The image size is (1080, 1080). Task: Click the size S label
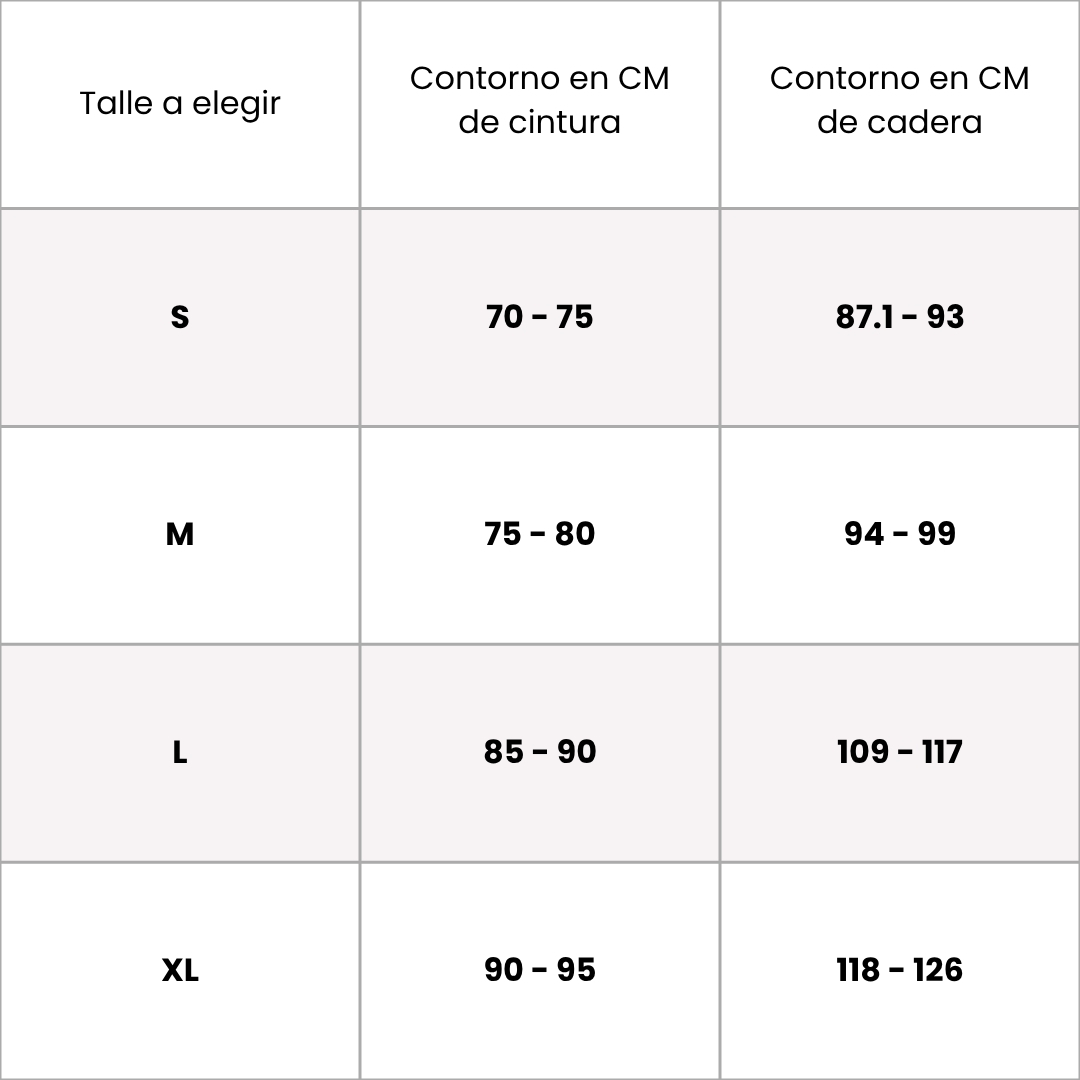(x=180, y=317)
